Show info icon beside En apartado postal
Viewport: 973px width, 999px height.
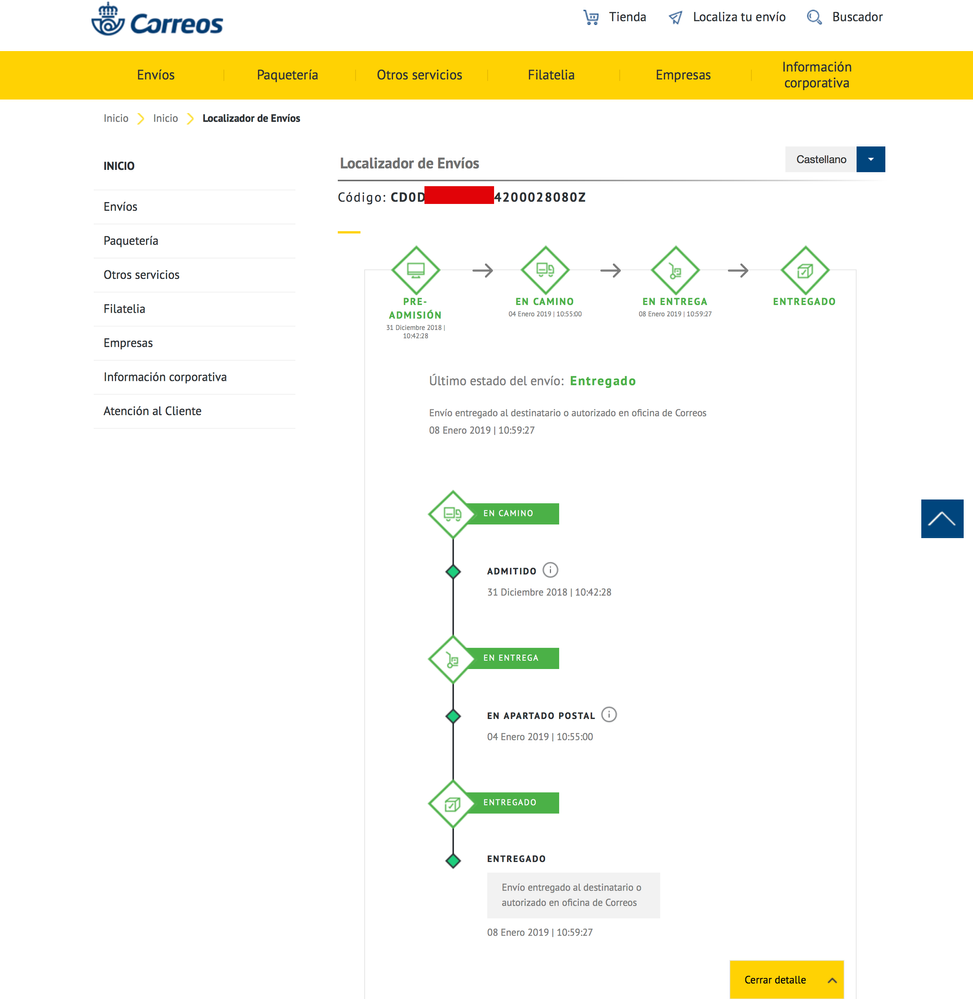click(x=609, y=715)
